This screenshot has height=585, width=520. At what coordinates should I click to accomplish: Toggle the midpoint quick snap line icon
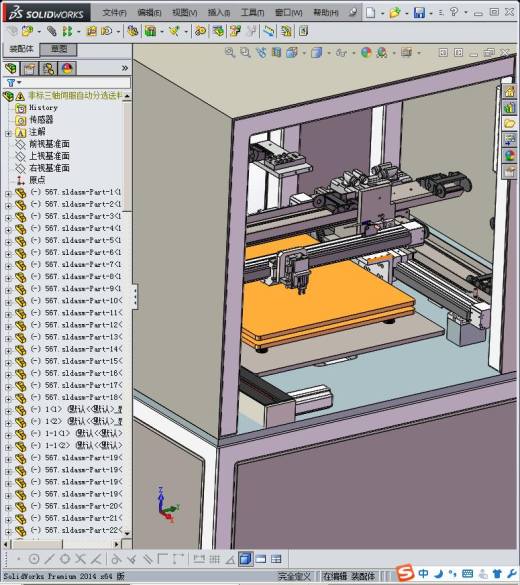[49, 559]
